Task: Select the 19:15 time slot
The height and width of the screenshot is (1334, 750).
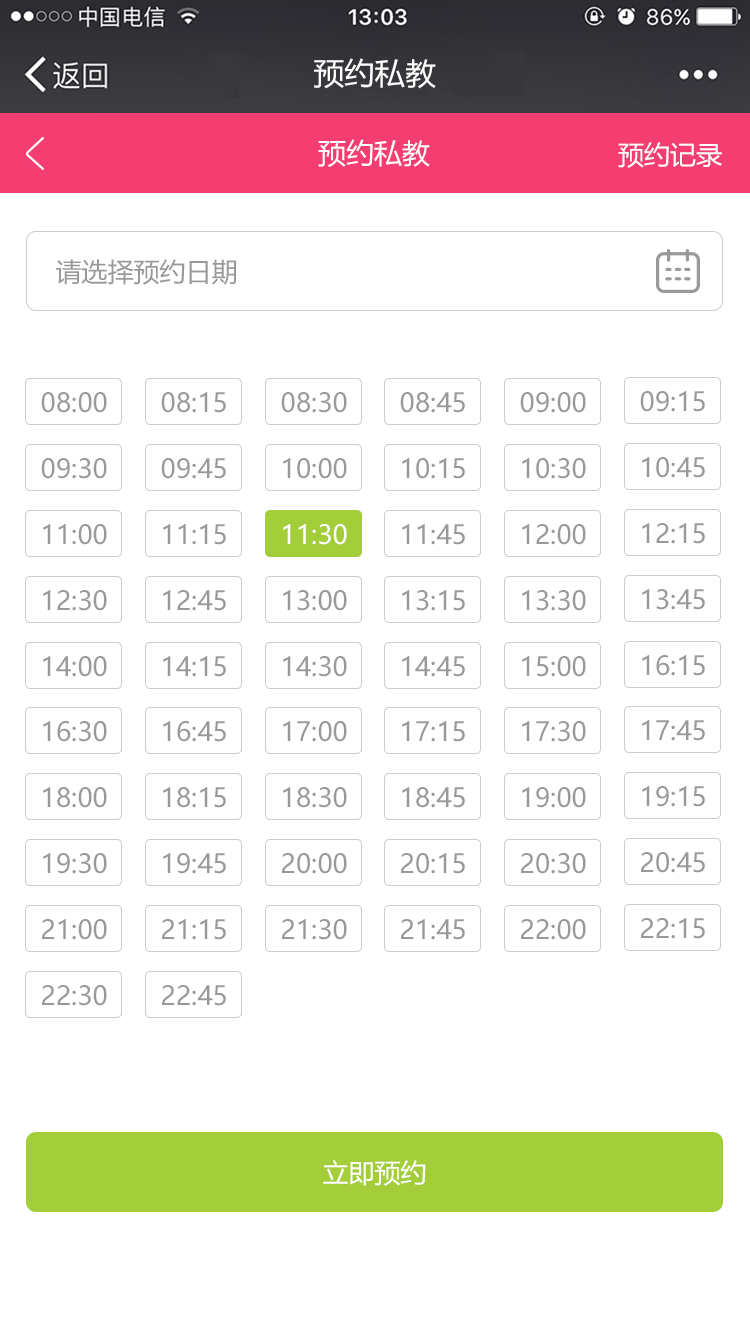Action: click(x=672, y=796)
